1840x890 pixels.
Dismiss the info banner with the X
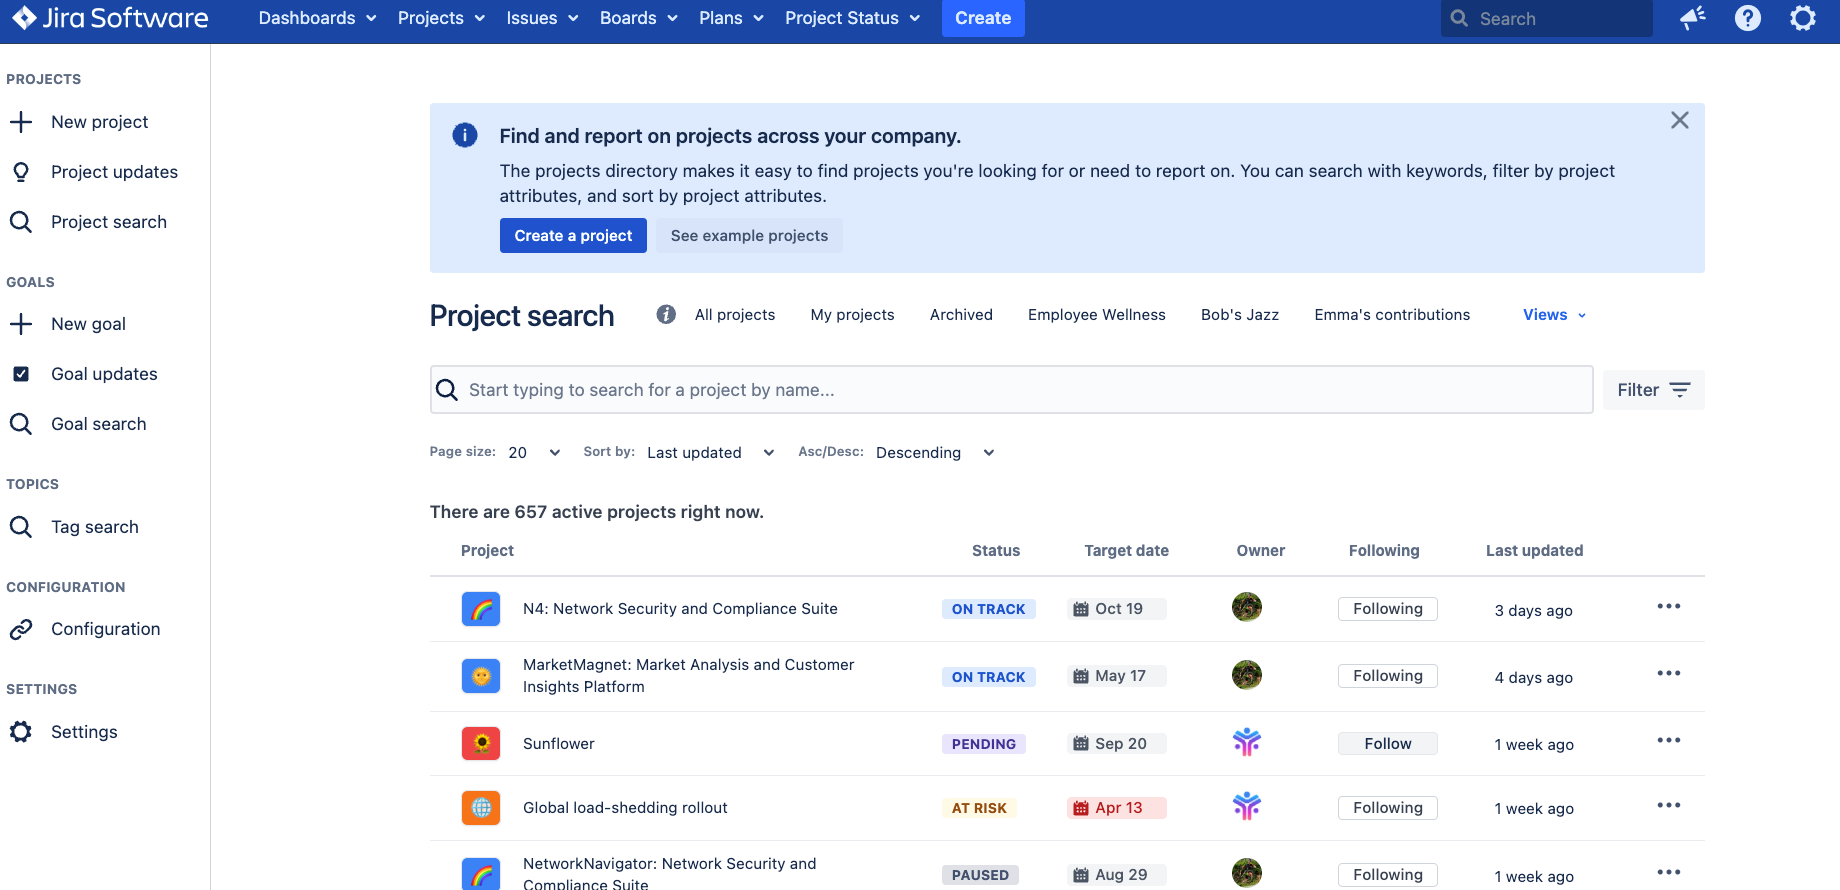click(1679, 121)
